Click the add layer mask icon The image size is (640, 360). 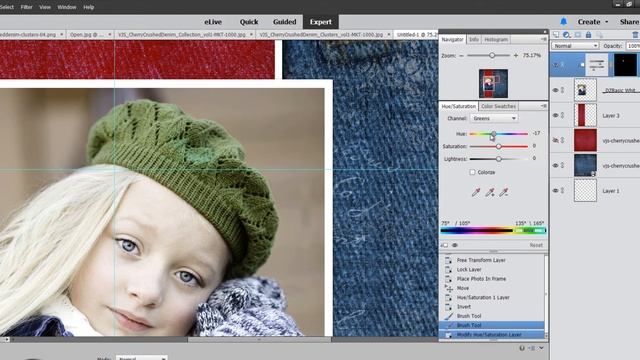tap(578, 35)
